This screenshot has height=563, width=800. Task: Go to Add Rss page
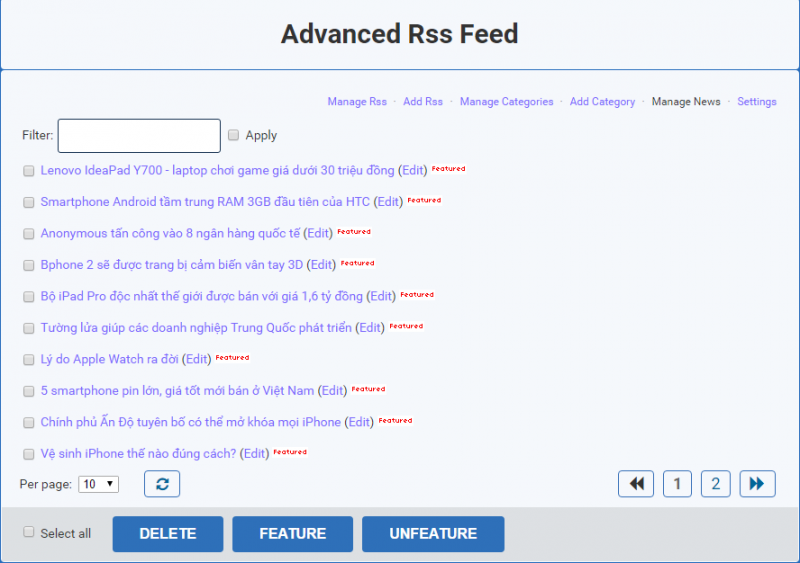coord(423,102)
